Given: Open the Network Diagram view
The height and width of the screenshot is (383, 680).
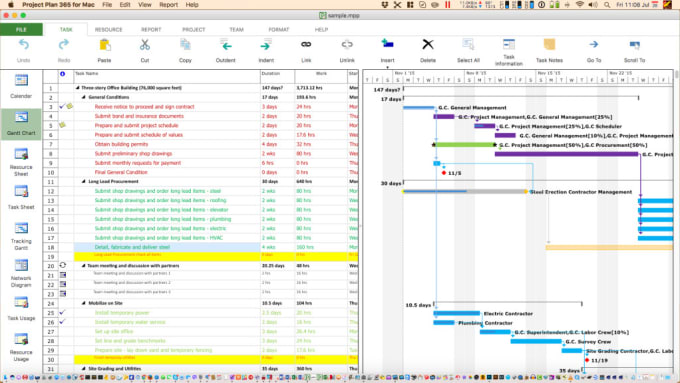Looking at the screenshot, I should tap(21, 273).
